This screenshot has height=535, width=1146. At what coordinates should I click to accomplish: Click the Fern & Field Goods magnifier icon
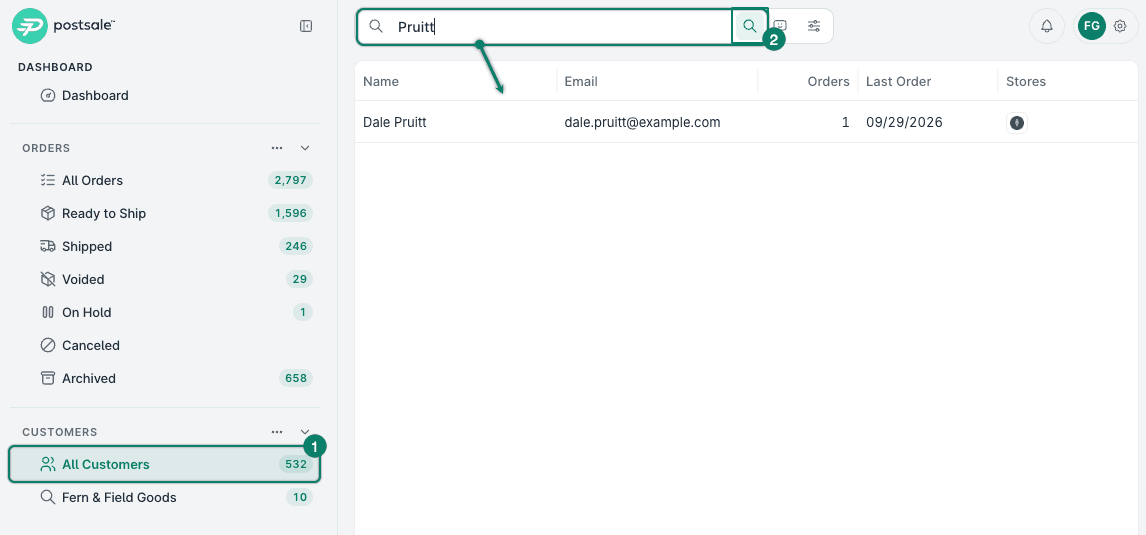48,498
